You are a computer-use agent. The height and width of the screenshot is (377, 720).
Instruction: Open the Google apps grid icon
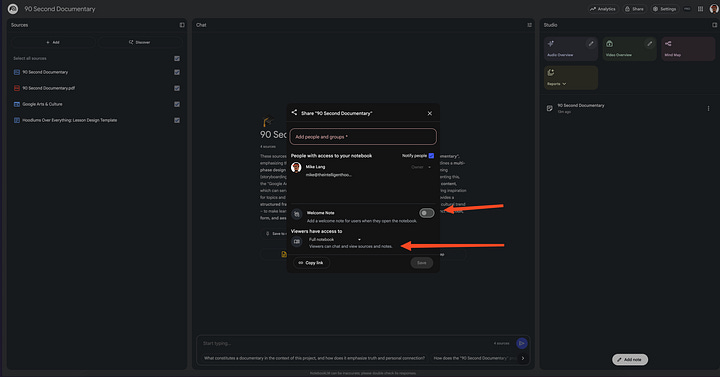click(x=700, y=9)
